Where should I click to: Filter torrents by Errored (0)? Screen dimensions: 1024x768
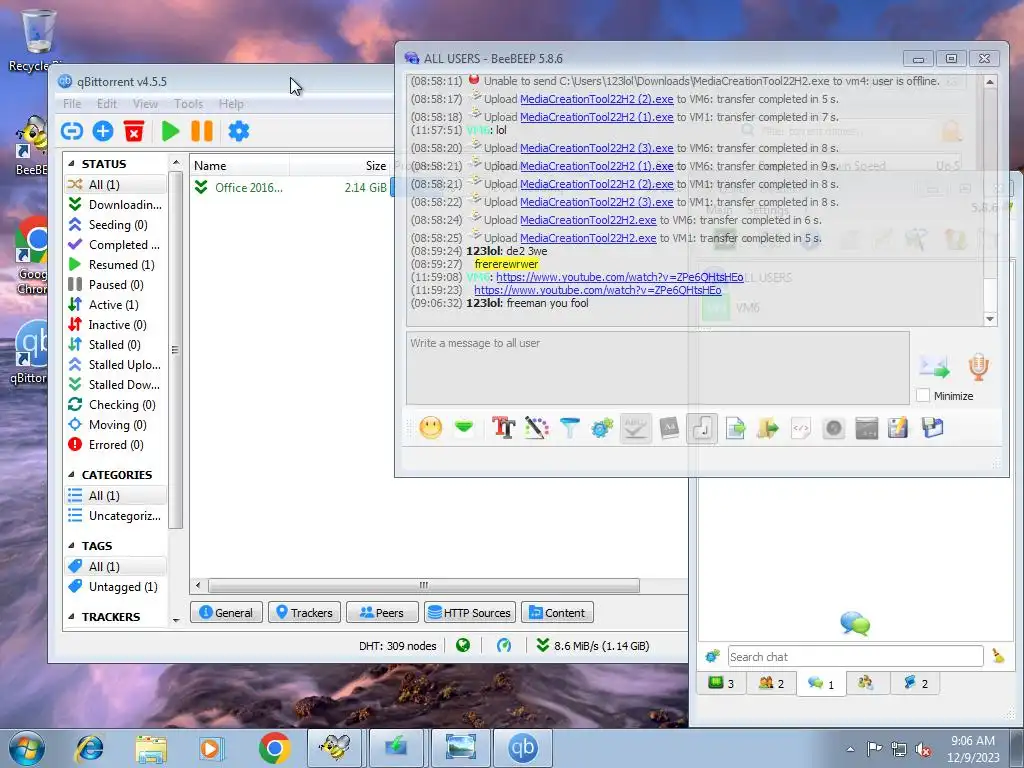point(116,445)
